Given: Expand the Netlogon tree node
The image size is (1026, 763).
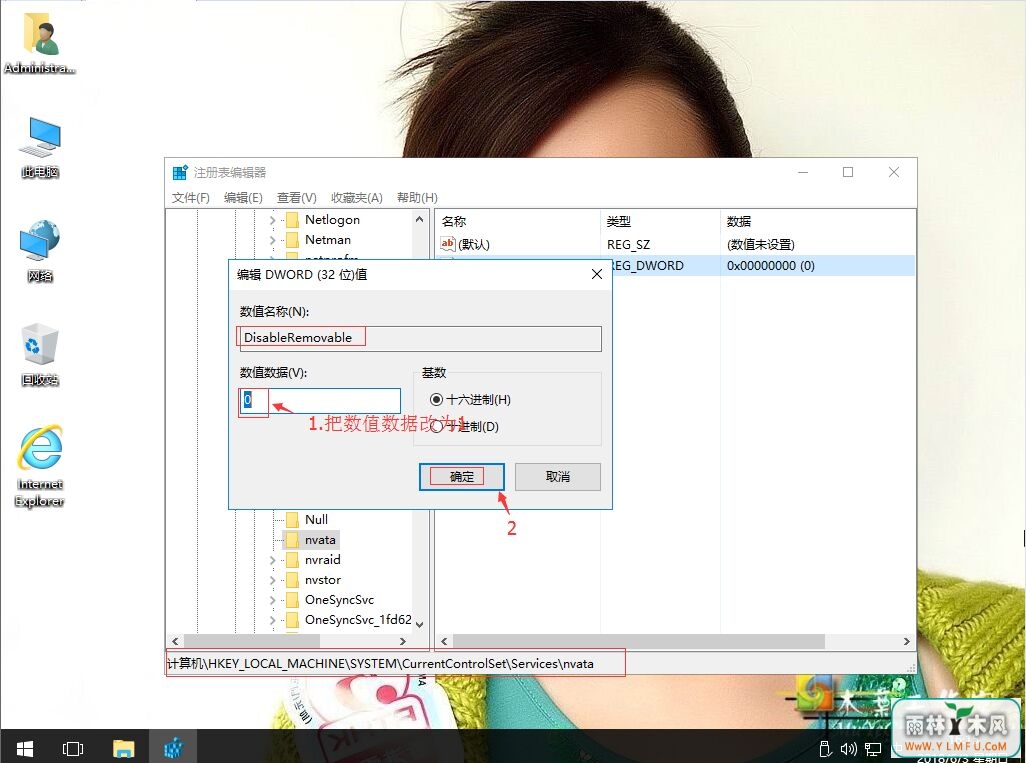Looking at the screenshot, I should tap(273, 220).
